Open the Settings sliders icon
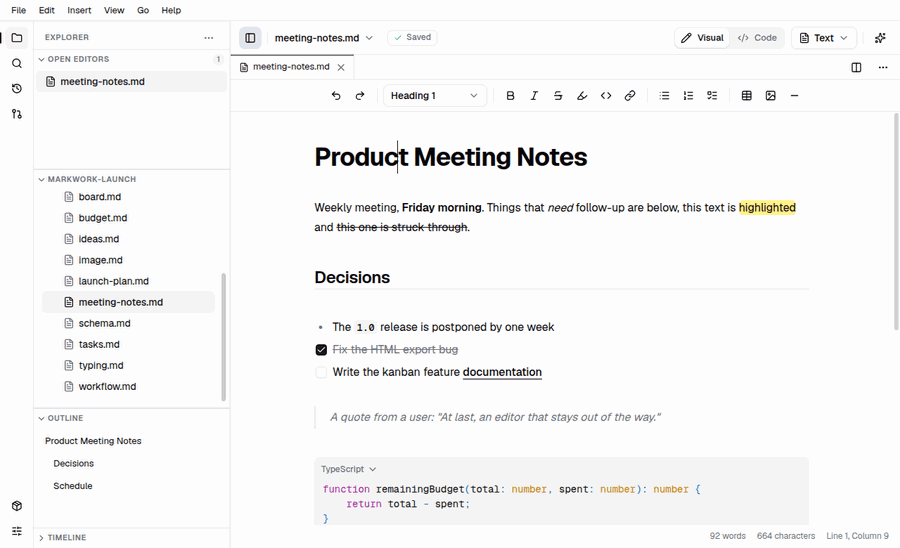The image size is (900, 548). pos(17,531)
